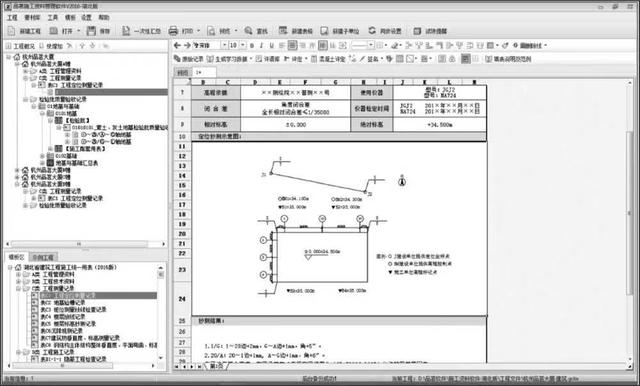Click the 评语库 toolbar button

click(x=268, y=59)
